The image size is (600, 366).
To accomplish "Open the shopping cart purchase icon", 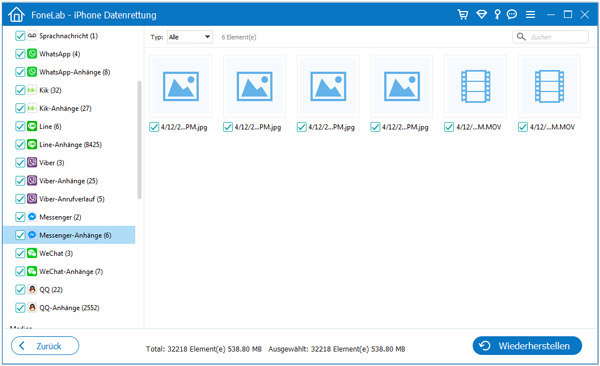I will pyautogui.click(x=463, y=15).
